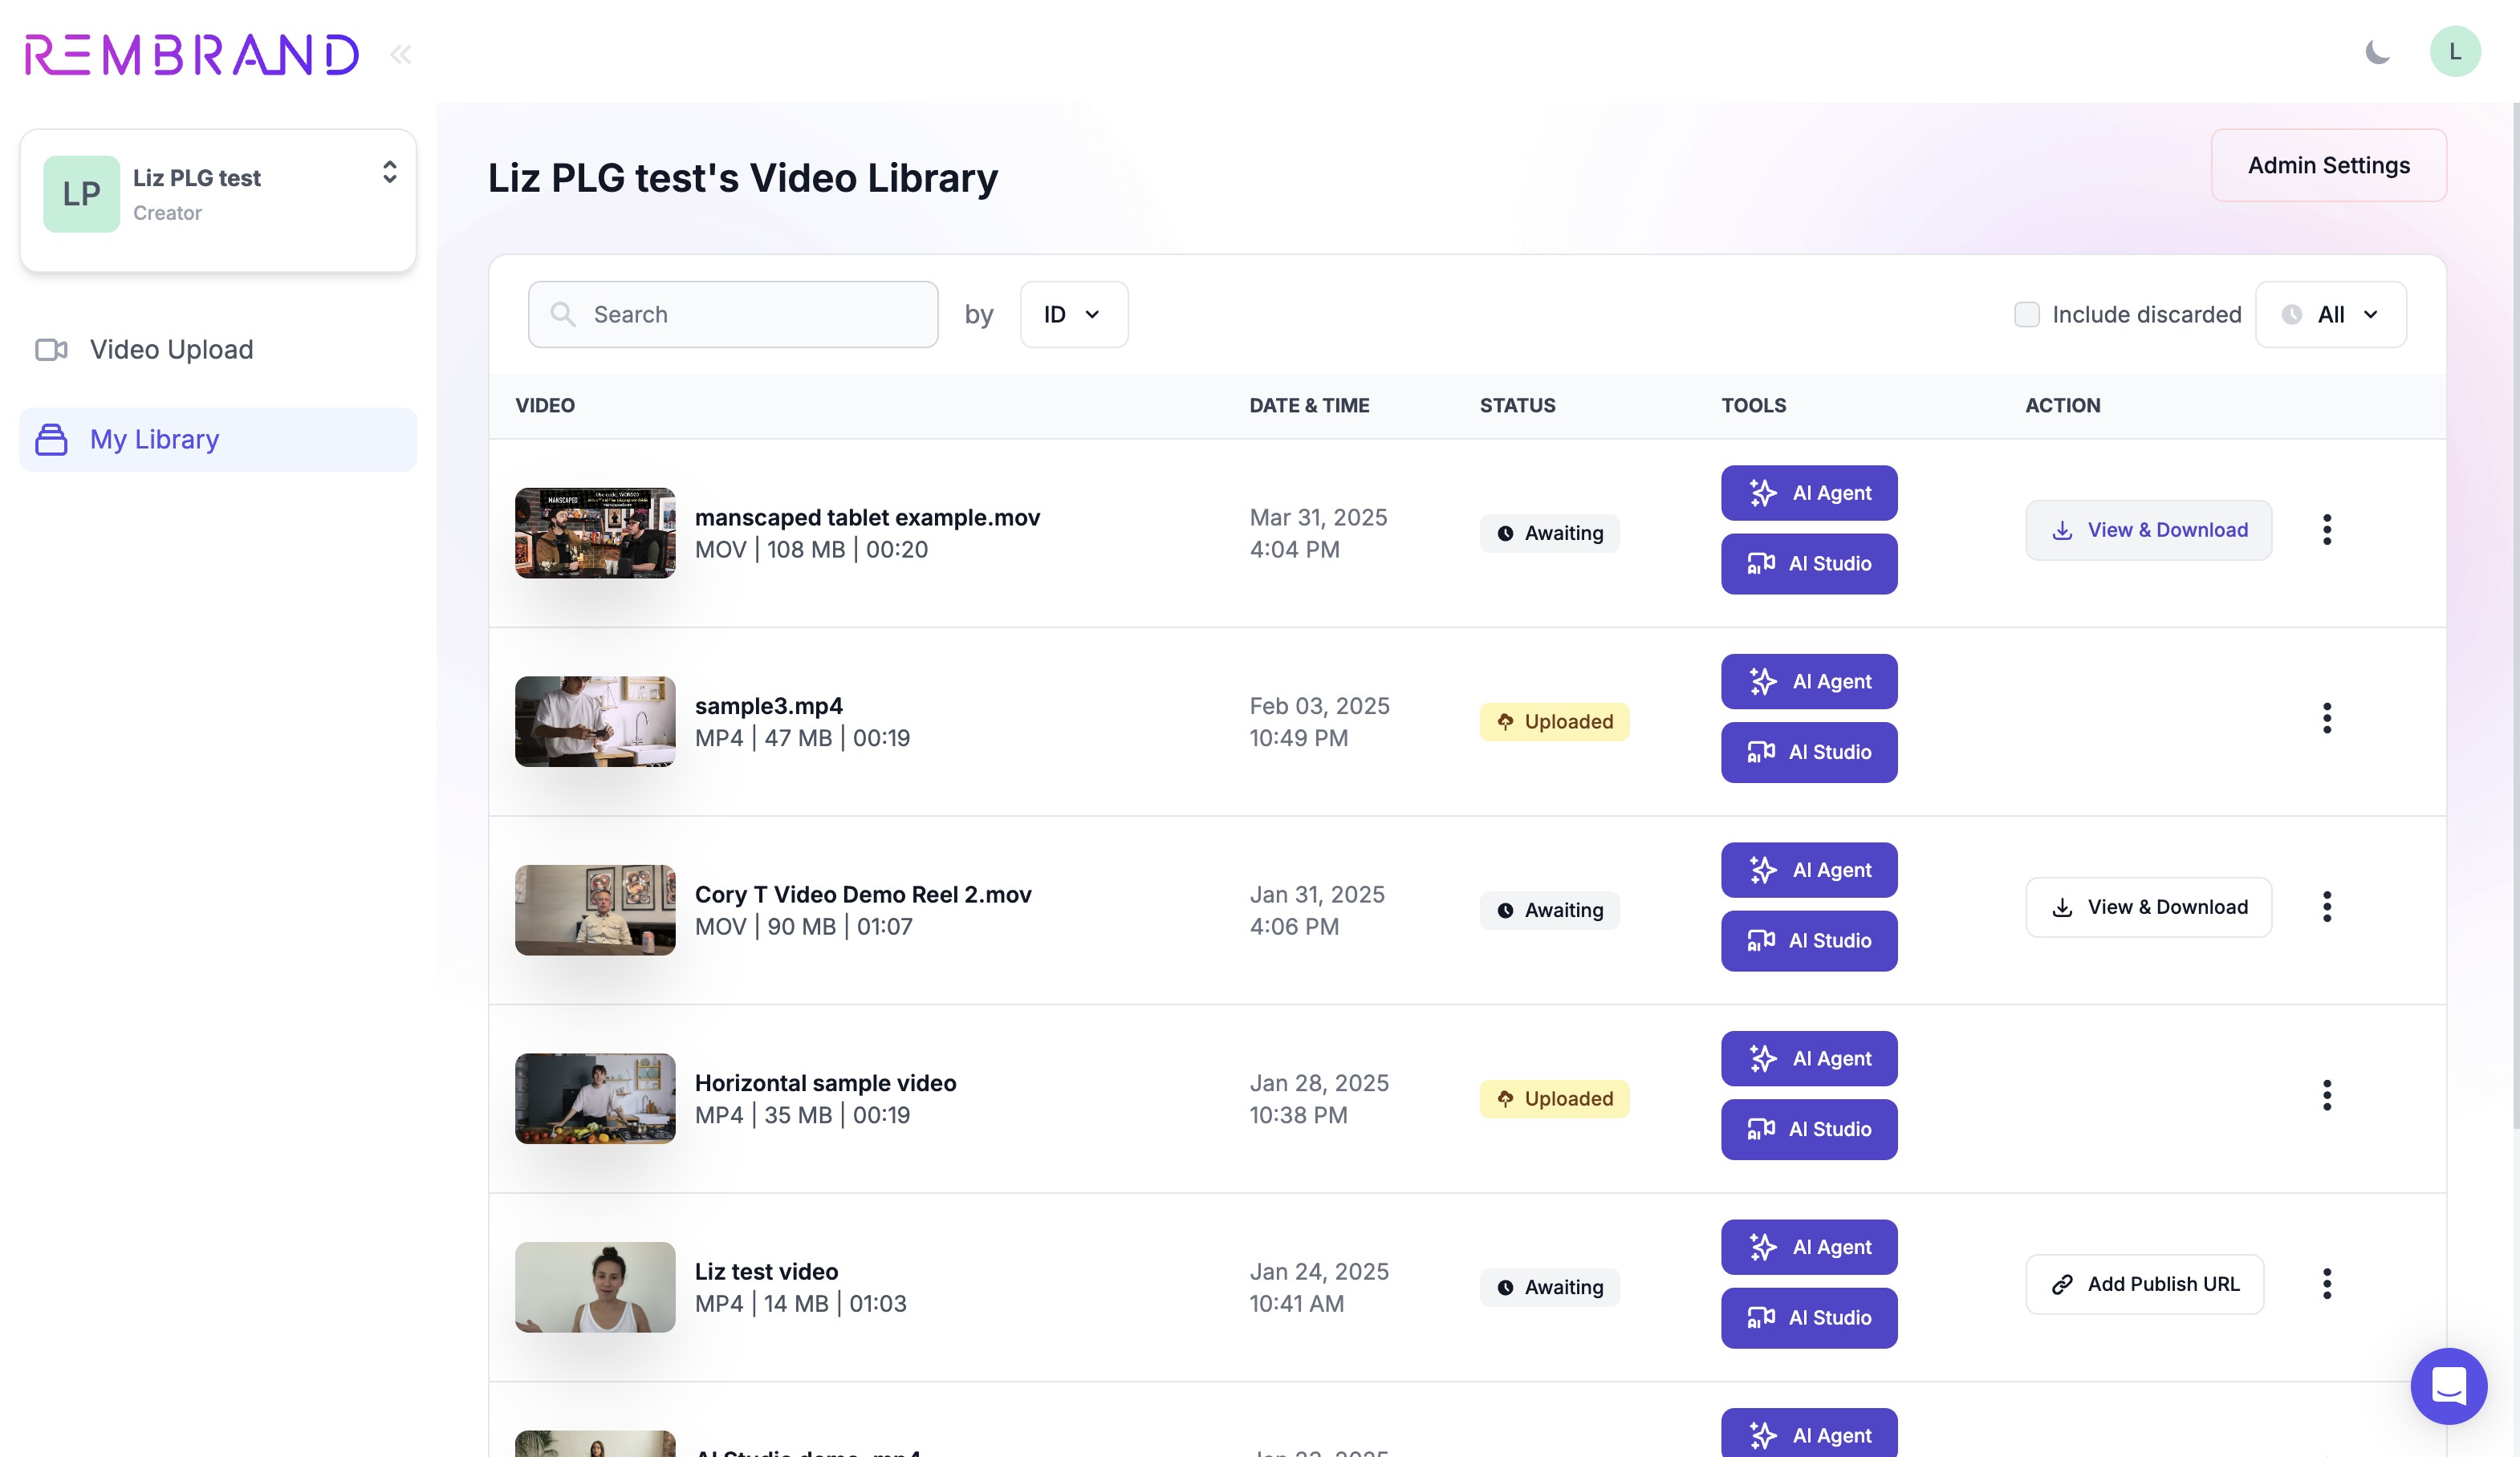This screenshot has width=2520, height=1457.
Task: Open sample3.mp4 thumbnail
Action: coord(595,722)
